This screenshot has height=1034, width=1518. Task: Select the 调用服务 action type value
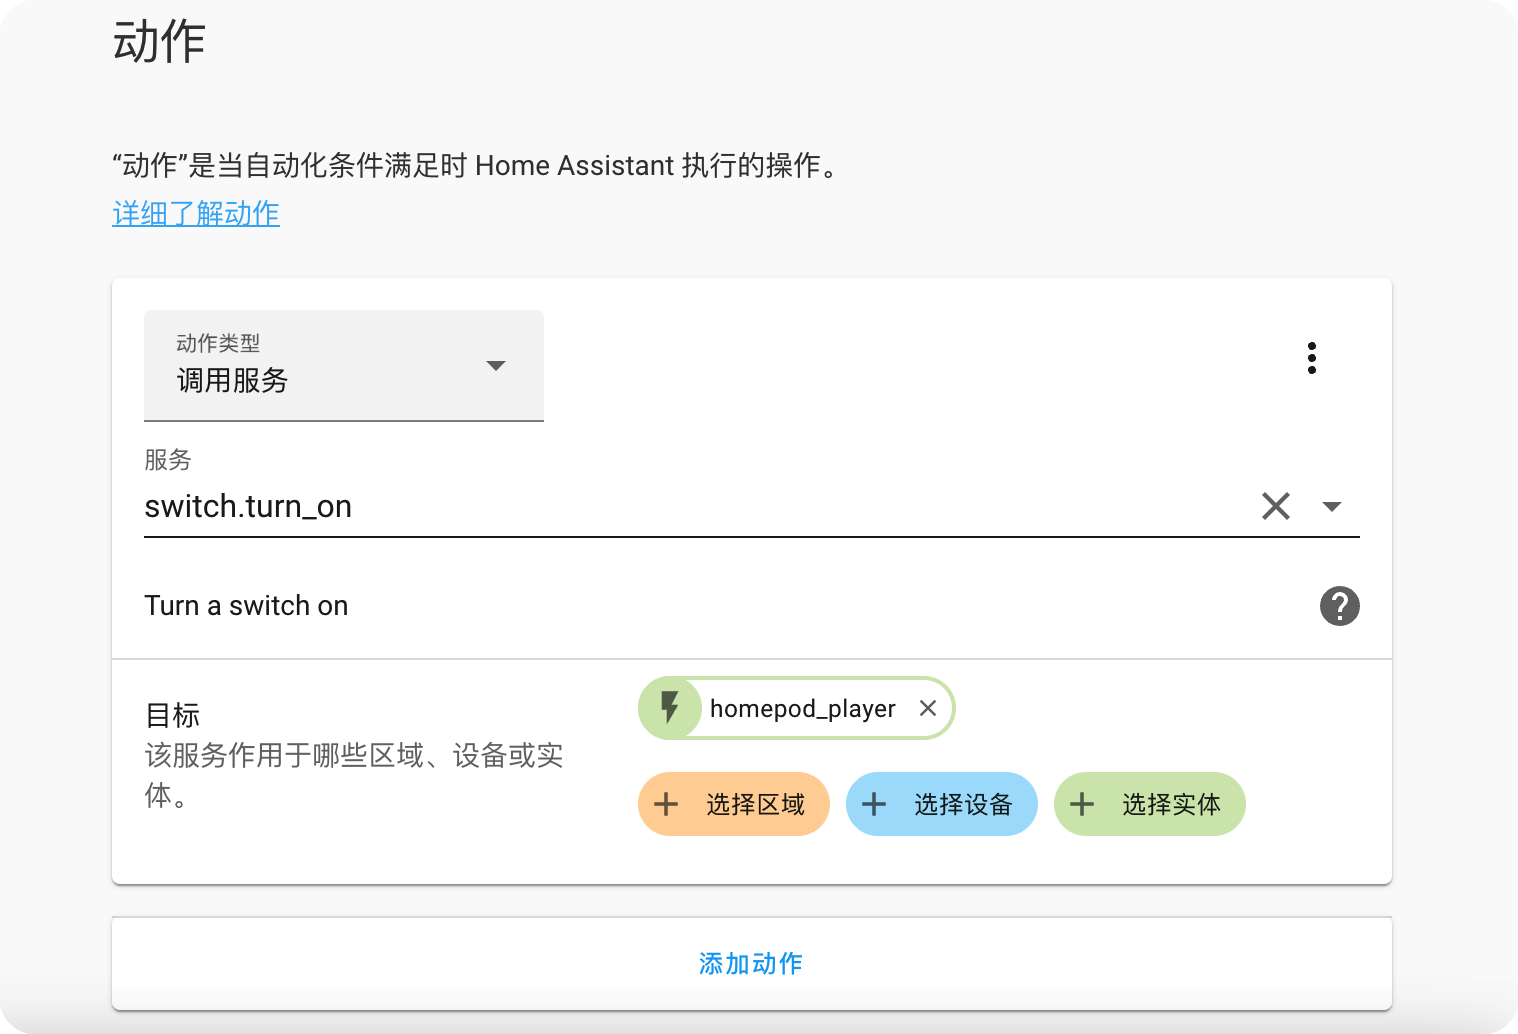pyautogui.click(x=233, y=381)
